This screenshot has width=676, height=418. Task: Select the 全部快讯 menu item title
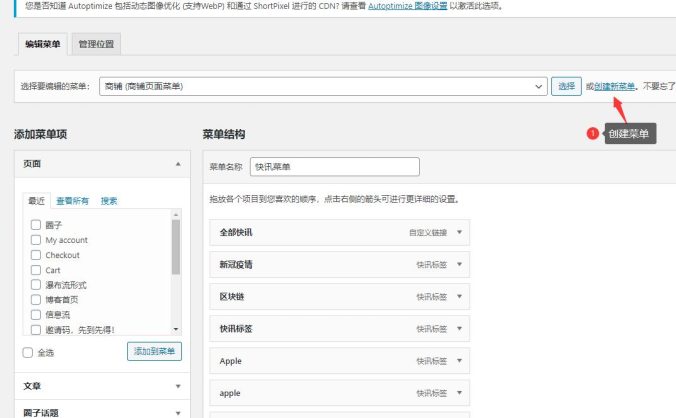point(236,232)
